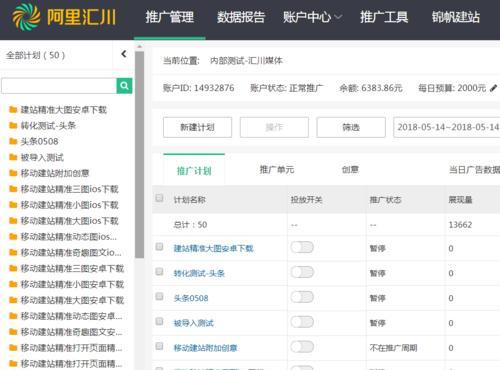
Task: Collapse the plan sidebar with the chevron
Action: [x=124, y=54]
